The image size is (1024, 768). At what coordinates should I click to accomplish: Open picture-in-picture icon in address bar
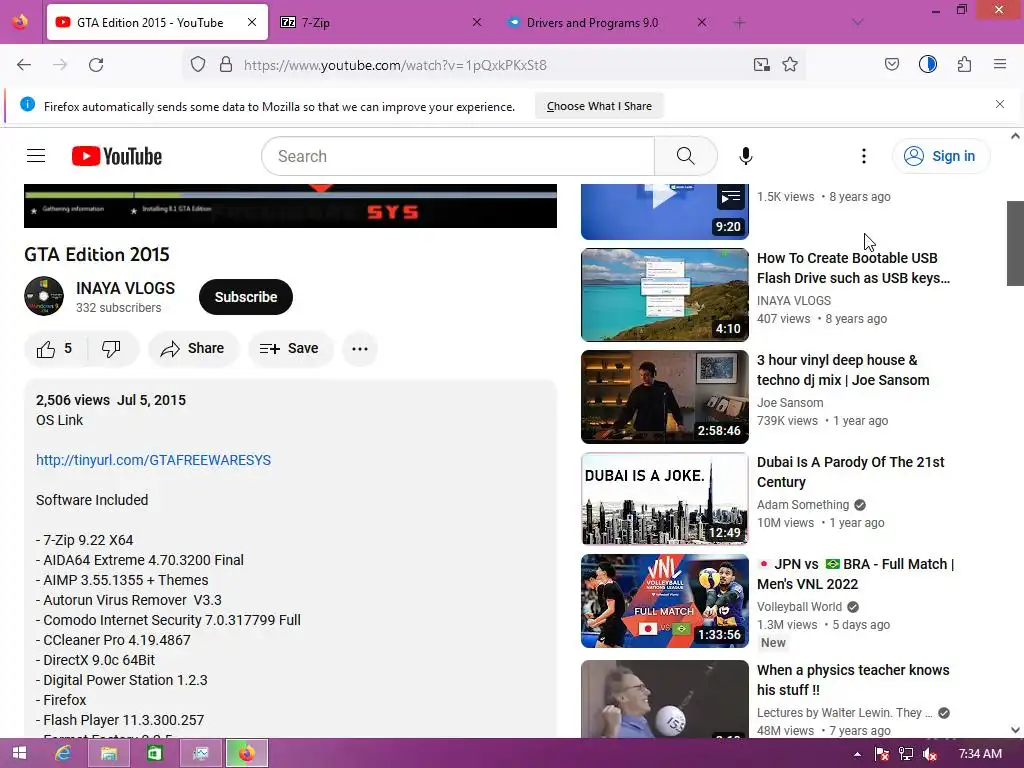point(761,65)
